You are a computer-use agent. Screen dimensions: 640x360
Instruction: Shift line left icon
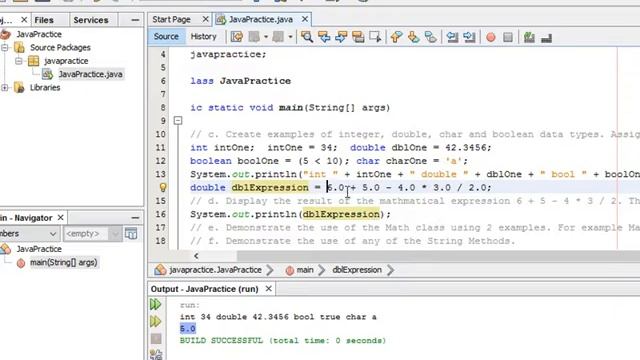[452, 37]
